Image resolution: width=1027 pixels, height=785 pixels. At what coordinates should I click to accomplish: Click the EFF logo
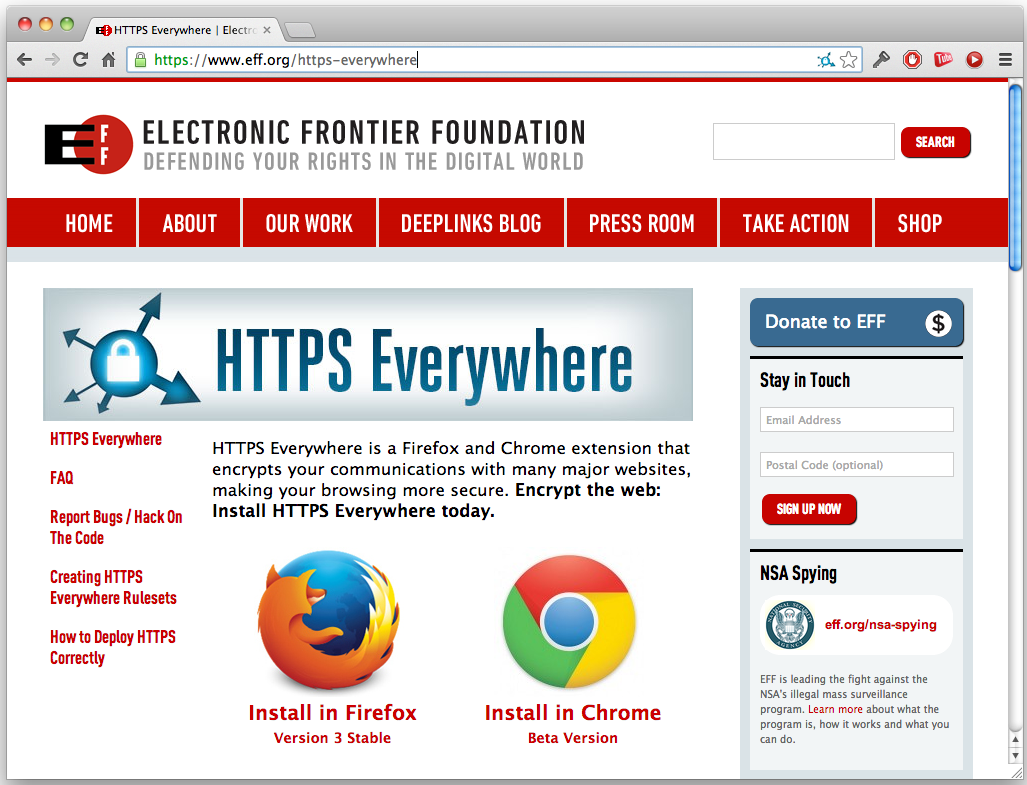tap(89, 144)
